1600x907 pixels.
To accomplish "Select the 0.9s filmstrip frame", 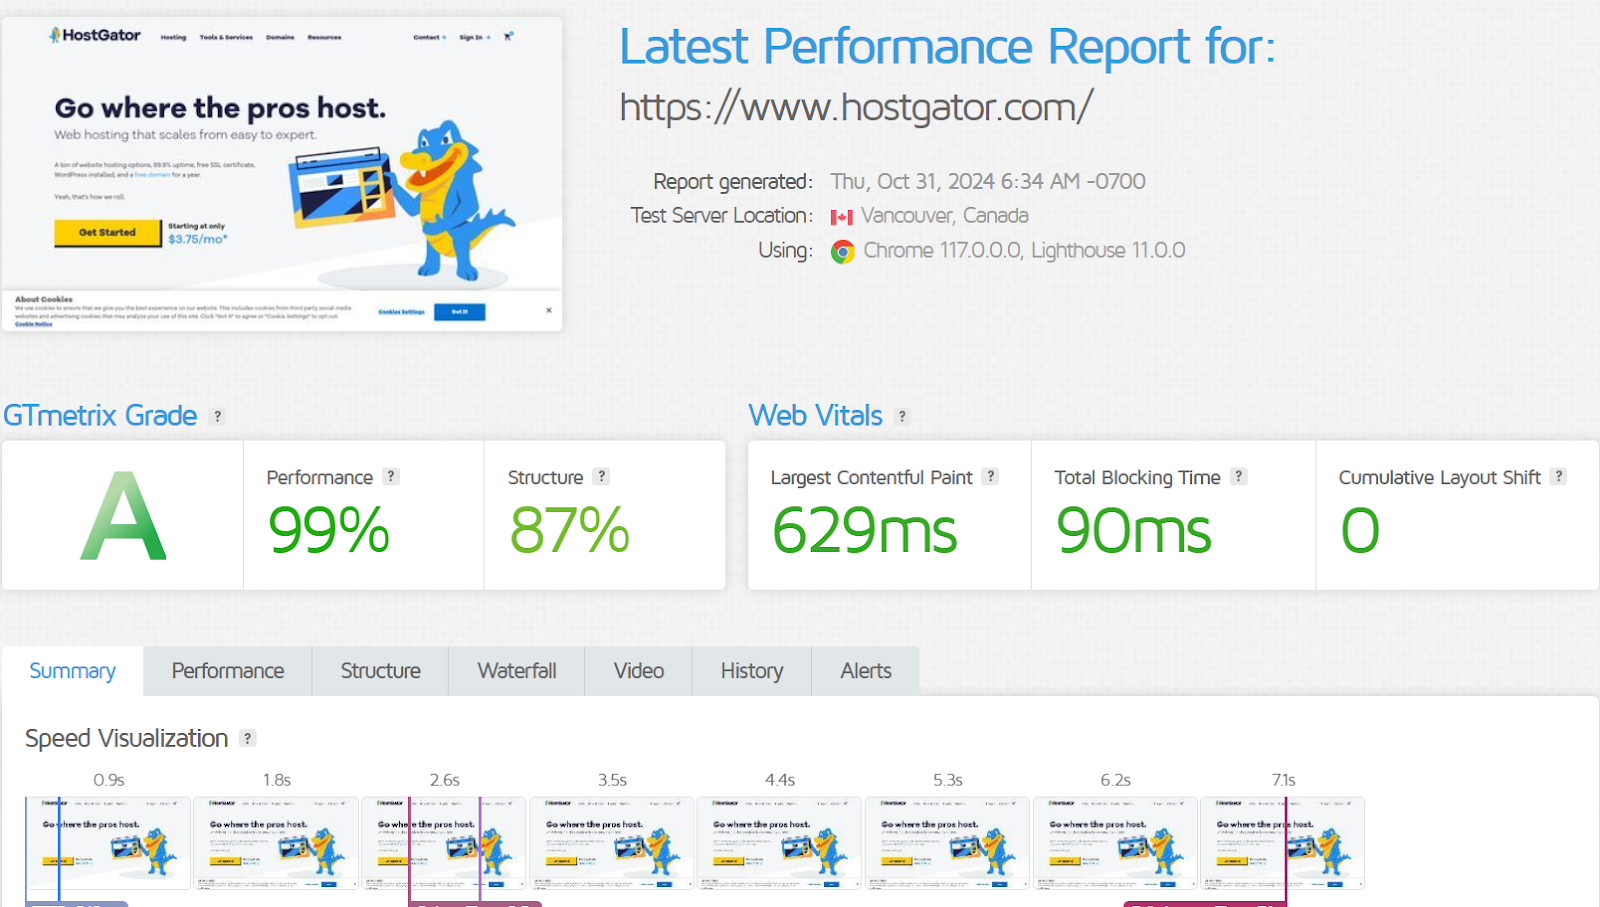I will coord(108,843).
